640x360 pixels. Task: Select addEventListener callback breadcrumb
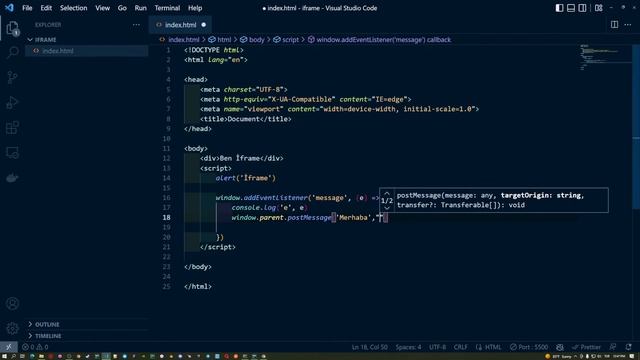pyautogui.click(x=380, y=40)
